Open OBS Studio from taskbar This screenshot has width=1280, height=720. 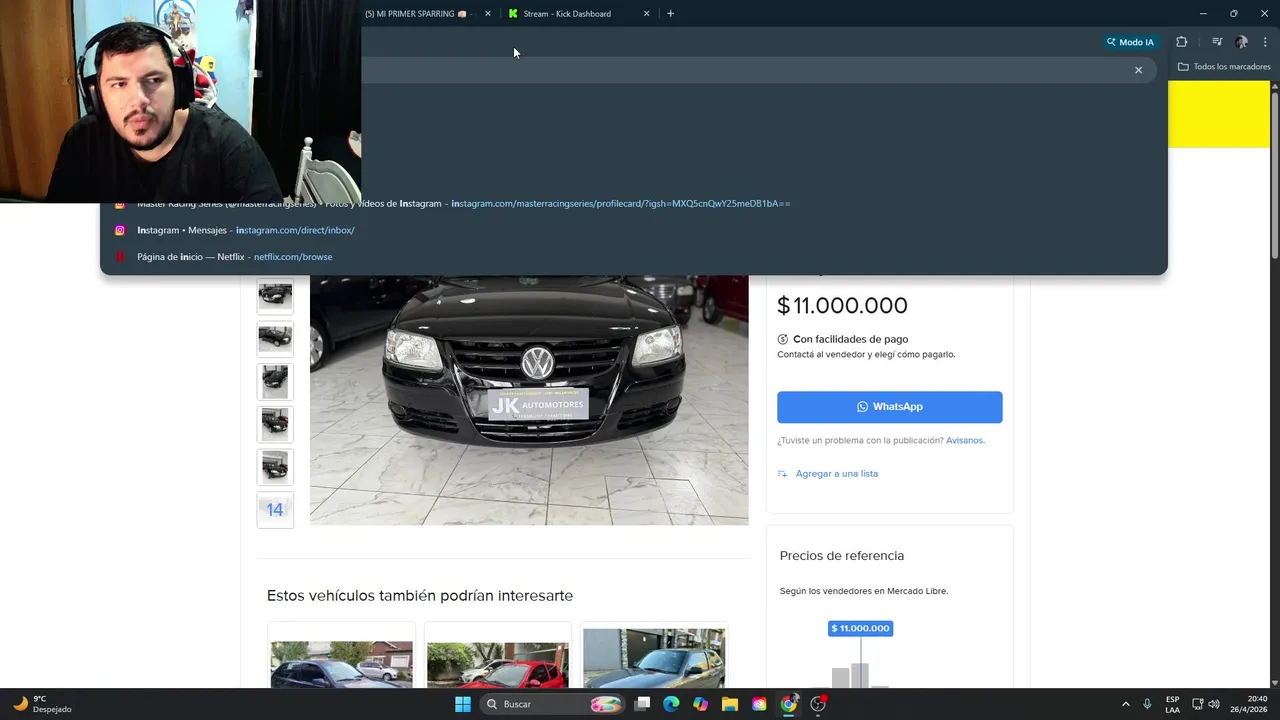[x=818, y=704]
